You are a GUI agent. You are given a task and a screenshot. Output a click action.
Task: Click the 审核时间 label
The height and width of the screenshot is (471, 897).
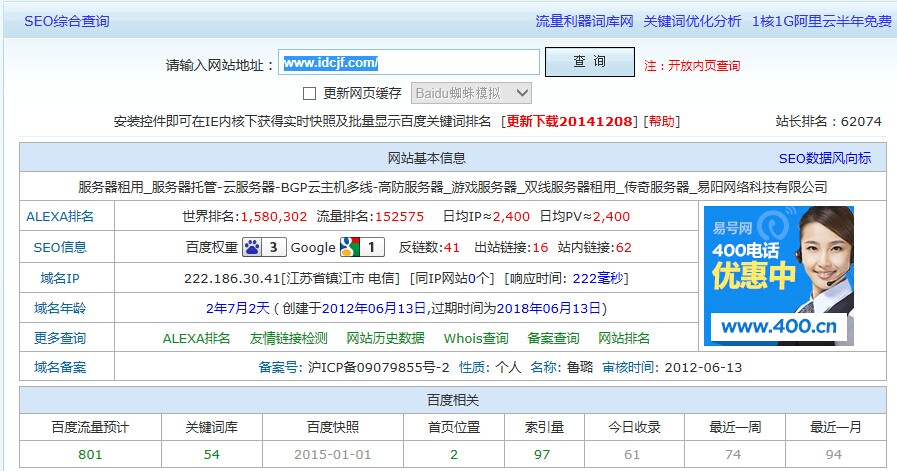[x=631, y=367]
